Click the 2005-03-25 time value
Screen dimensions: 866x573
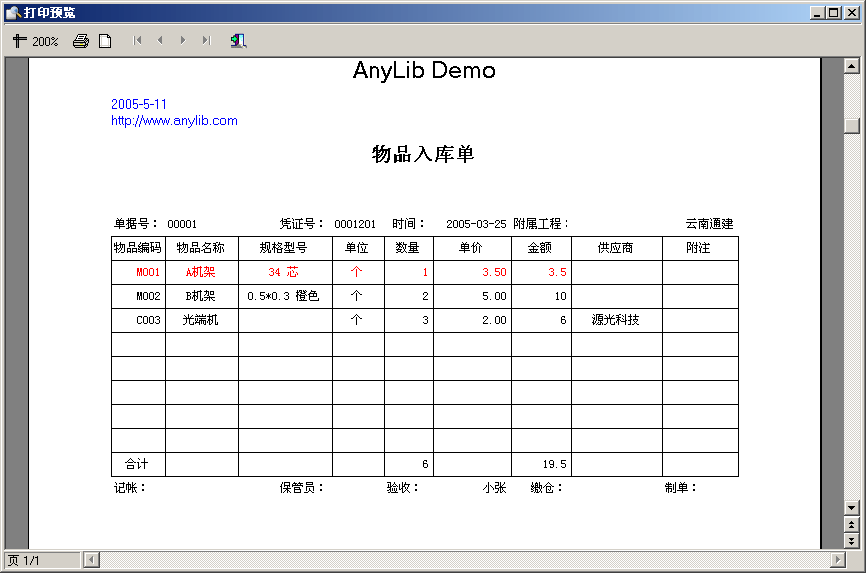pyautogui.click(x=476, y=224)
